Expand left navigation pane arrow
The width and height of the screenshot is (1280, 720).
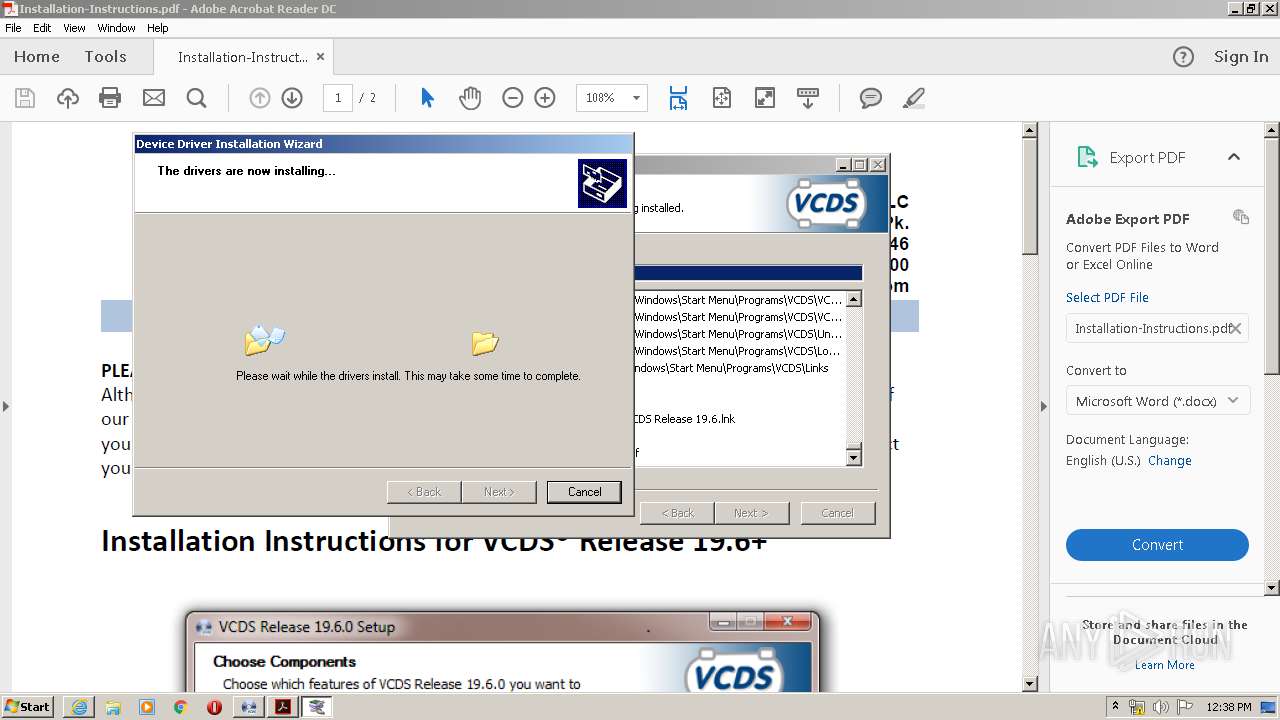click(5, 406)
